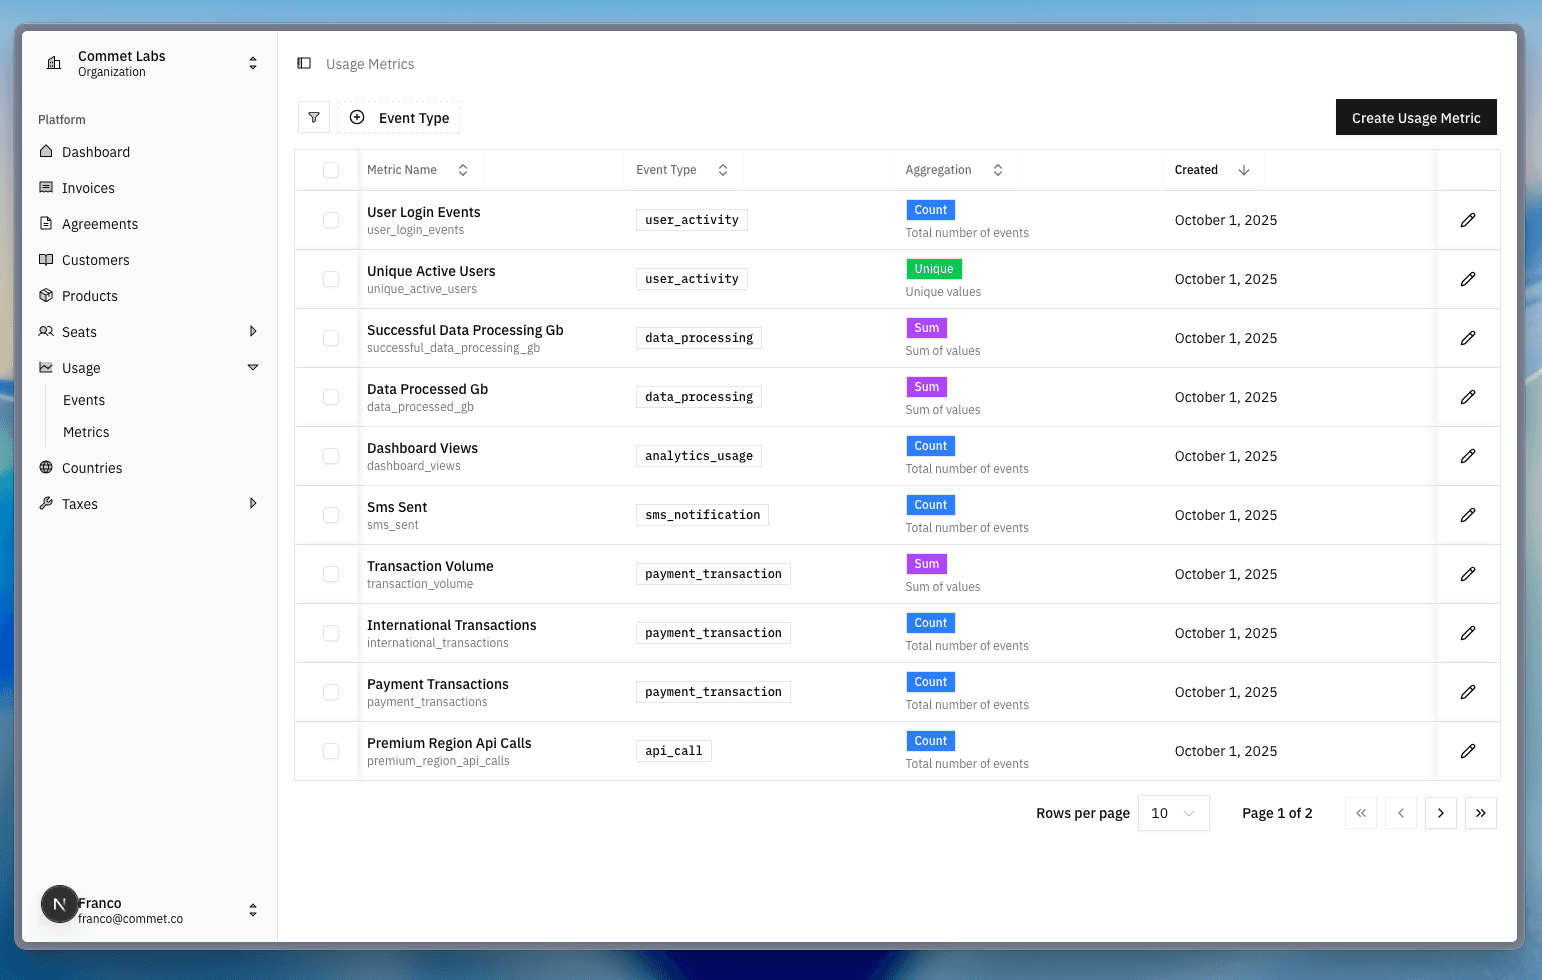This screenshot has width=1542, height=980.
Task: Add an Event Type filter
Action: click(x=398, y=117)
